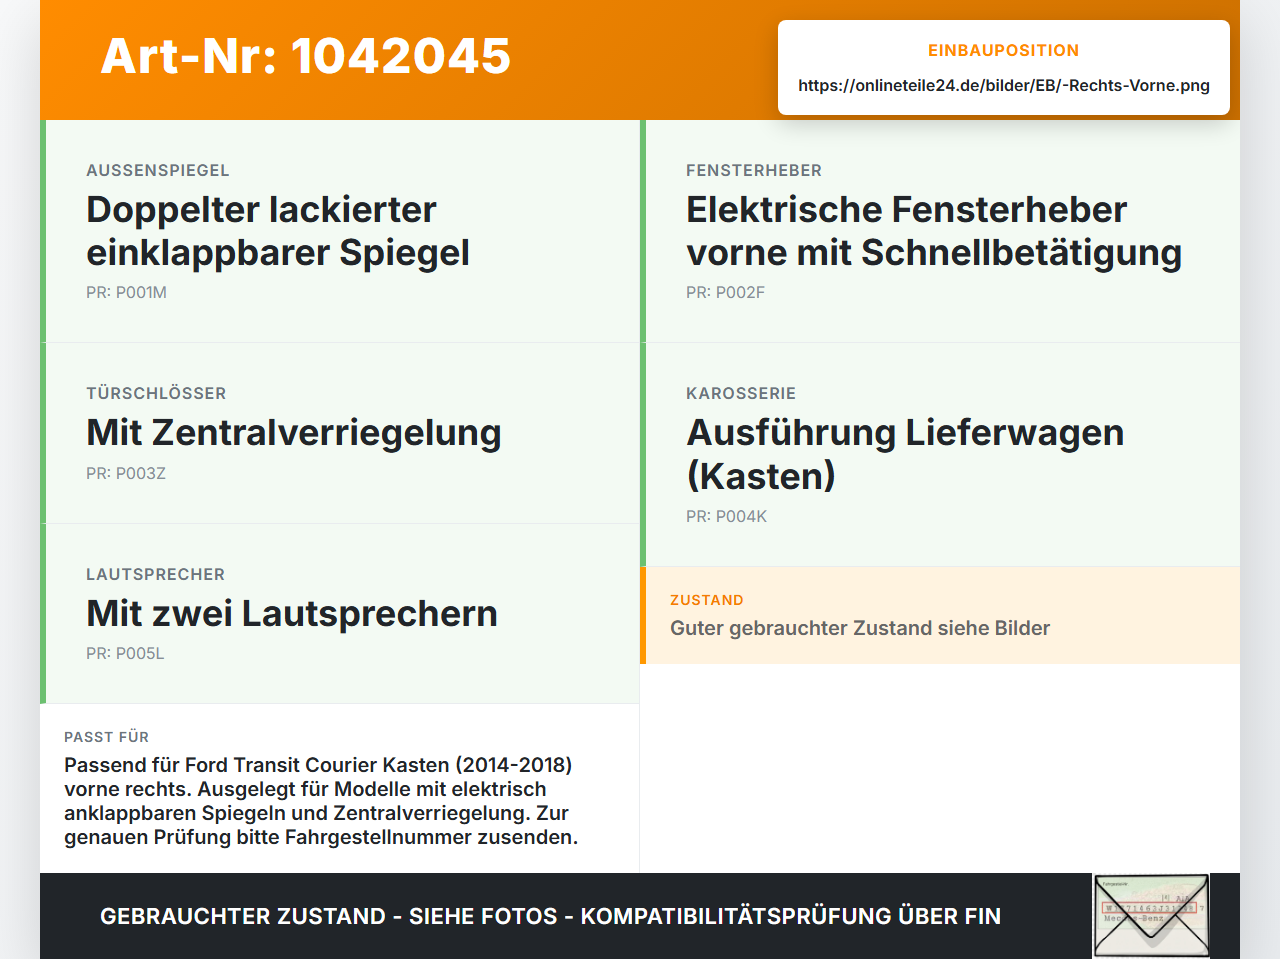Select 'Mit zwei Lautsprechern' text
1280x959 pixels.
292,613
